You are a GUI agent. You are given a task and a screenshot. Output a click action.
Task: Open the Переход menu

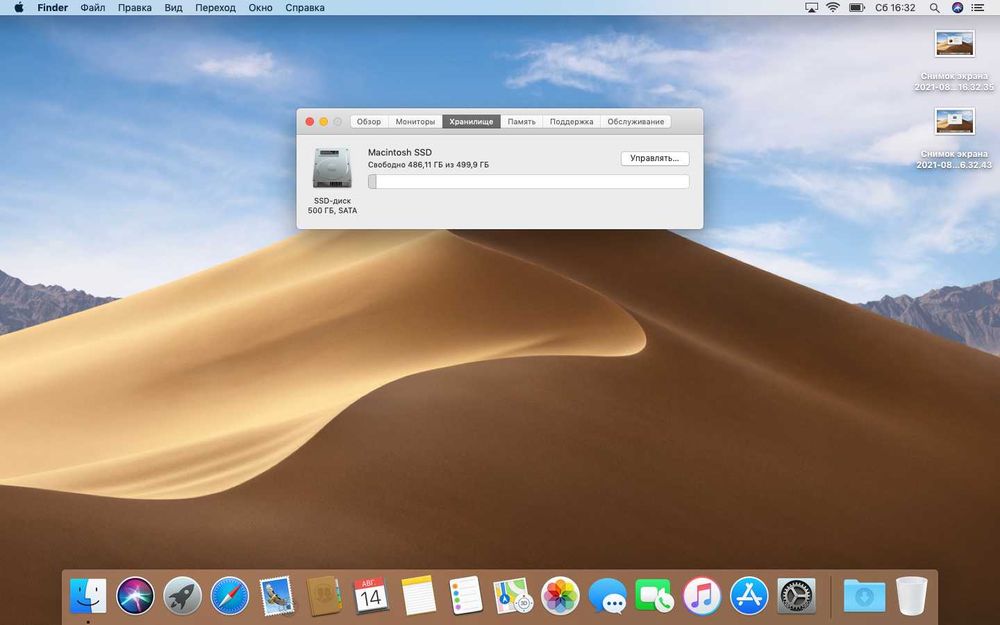(x=215, y=8)
